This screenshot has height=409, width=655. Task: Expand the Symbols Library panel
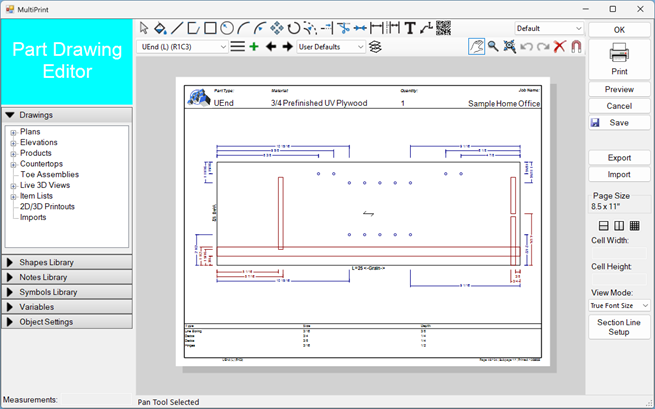(67, 292)
